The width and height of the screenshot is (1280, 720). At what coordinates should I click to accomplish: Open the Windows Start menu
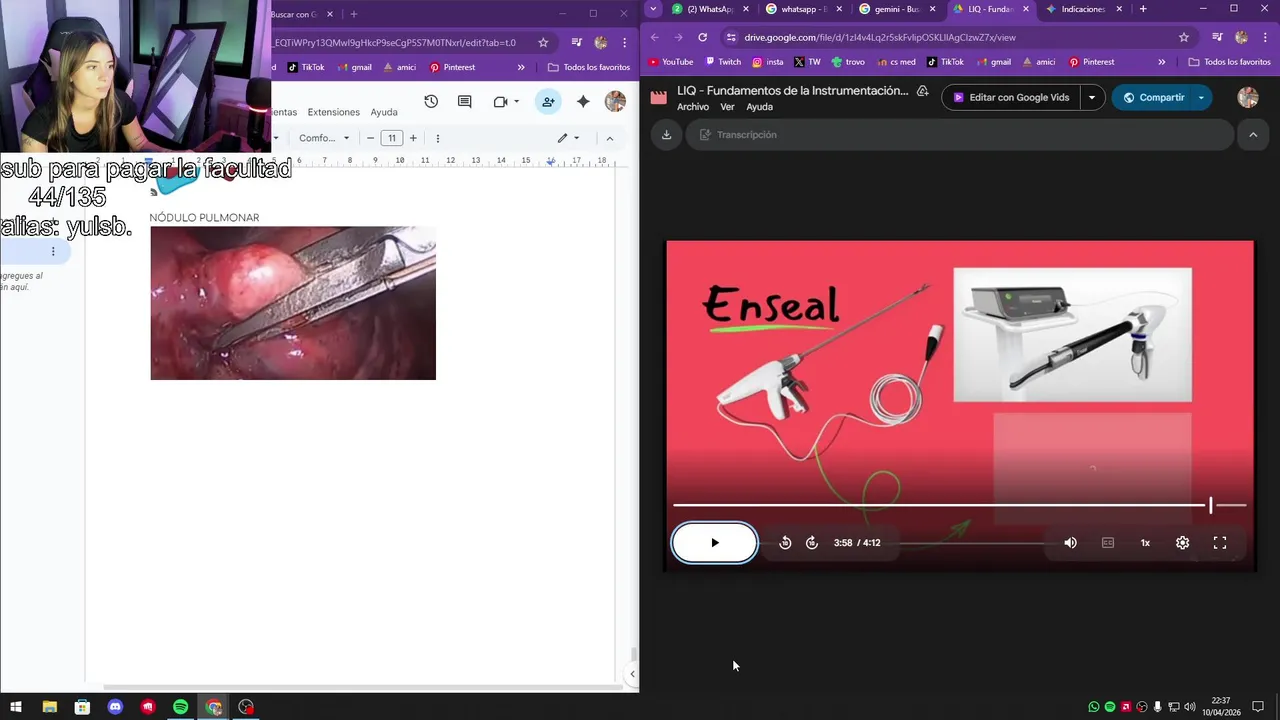(16, 707)
